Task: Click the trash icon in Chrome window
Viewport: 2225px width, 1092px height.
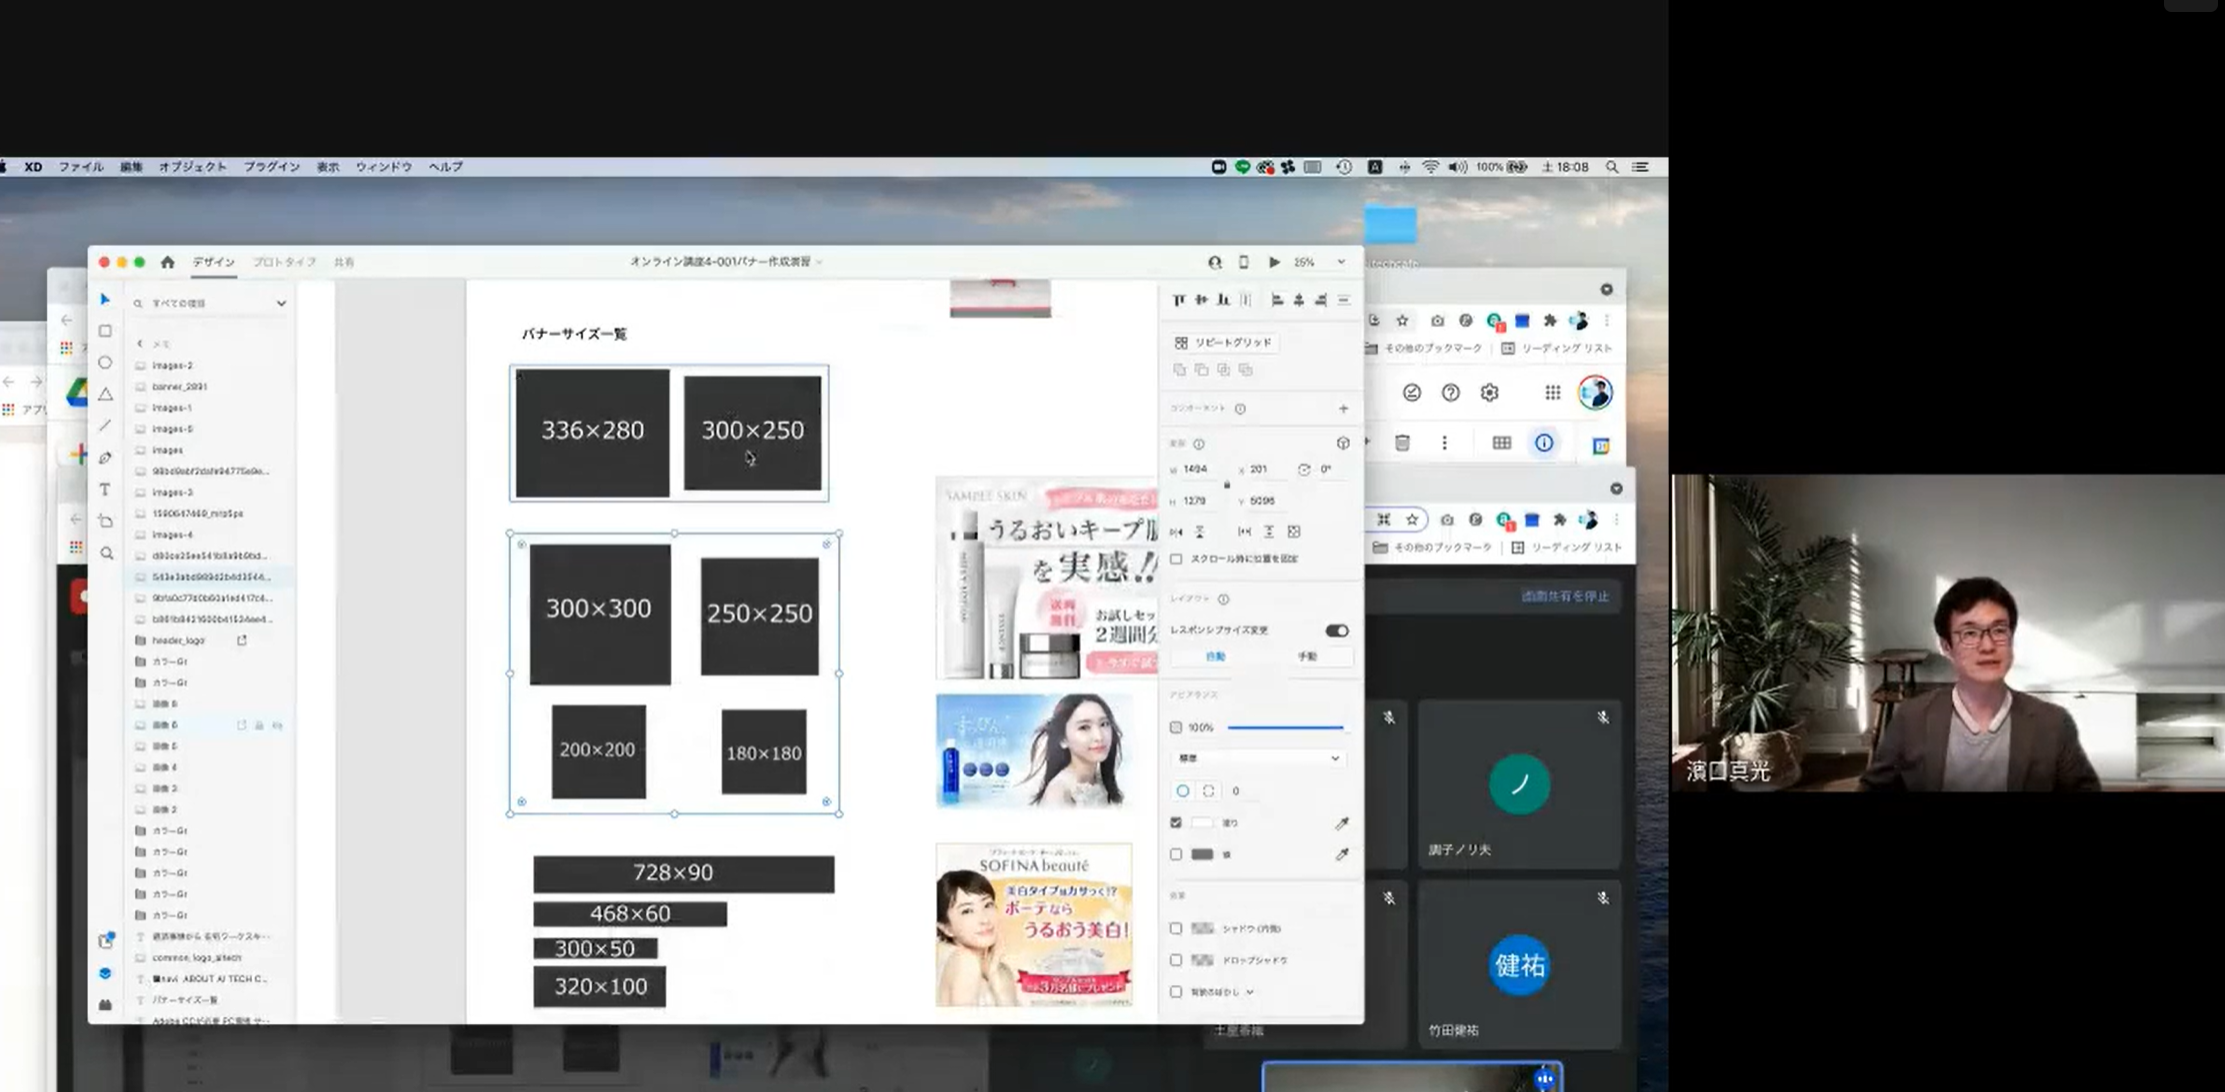Action: point(1402,443)
